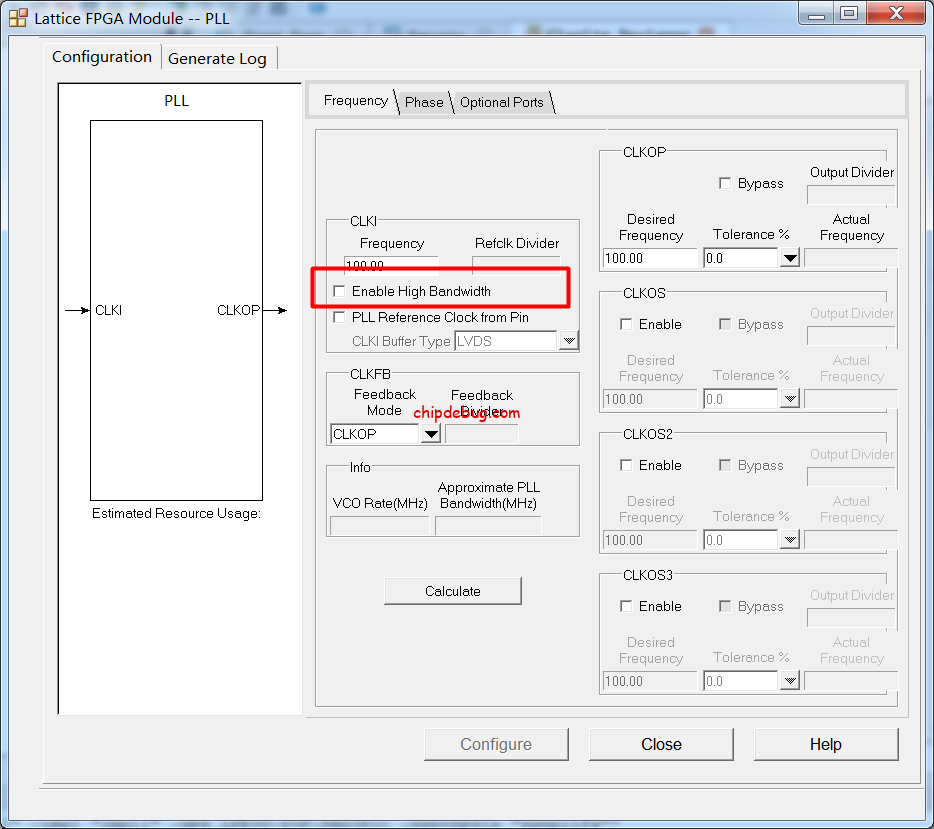Open the Optional Ports tab

pos(501,102)
